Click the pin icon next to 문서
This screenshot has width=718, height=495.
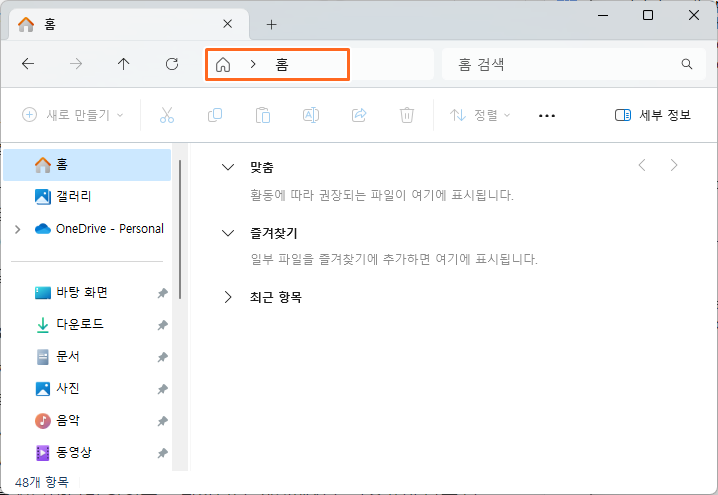(163, 357)
